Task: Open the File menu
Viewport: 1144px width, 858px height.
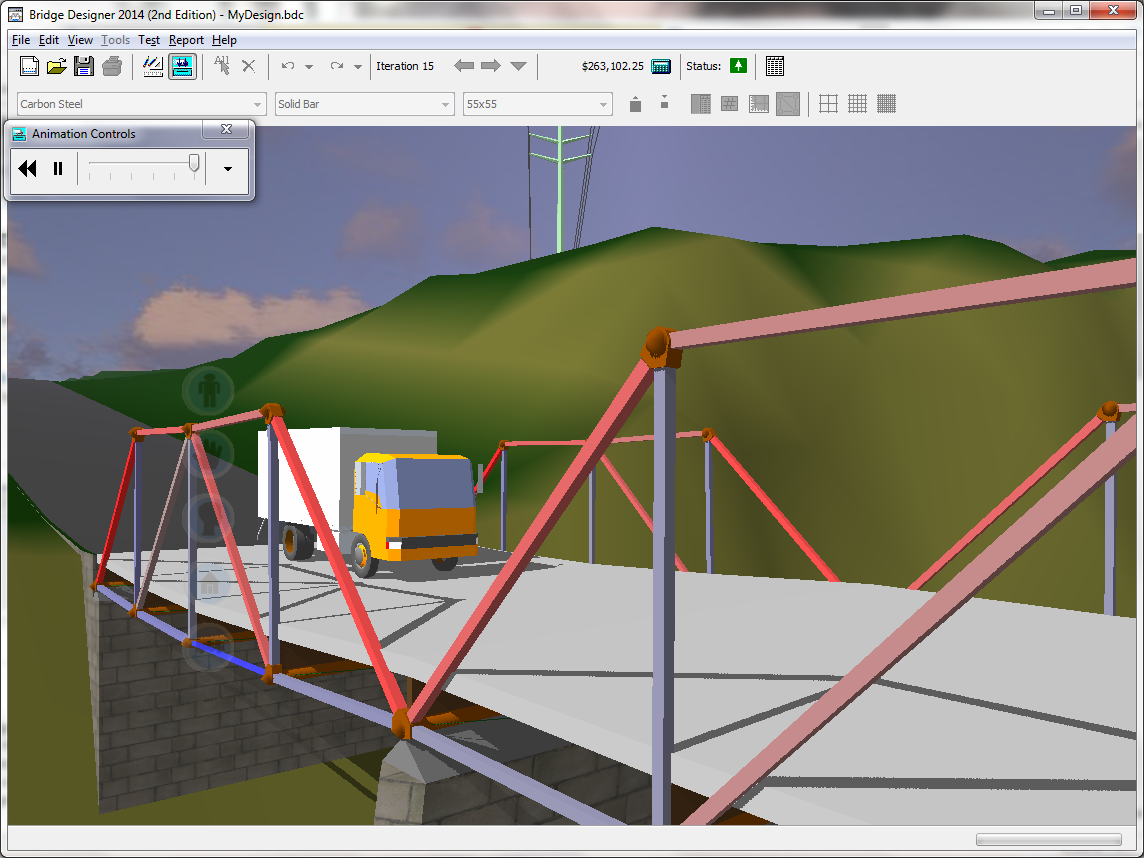Action: click(21, 40)
